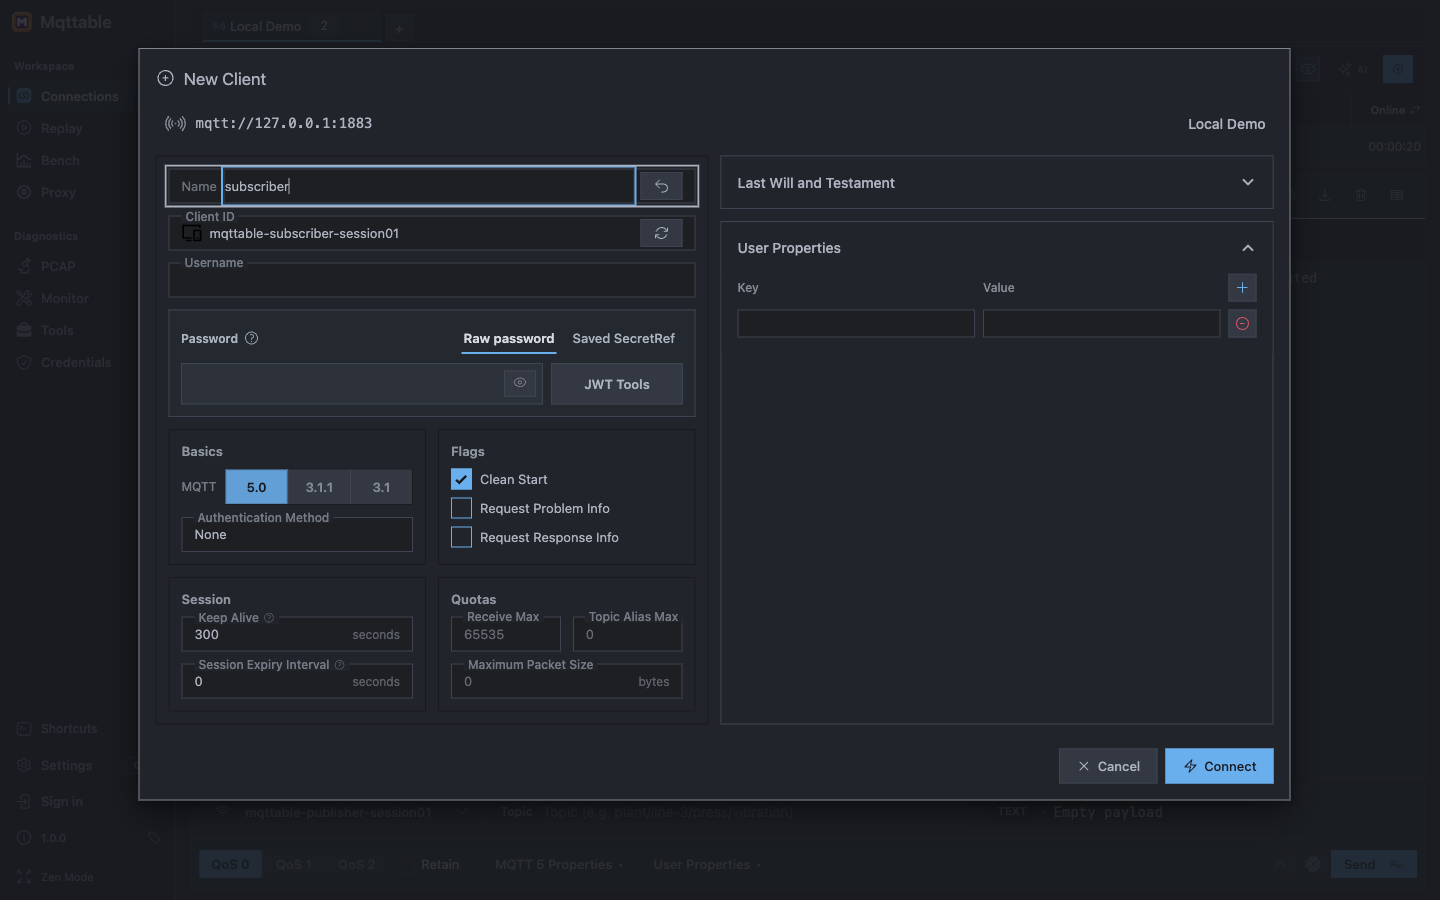Viewport: 1440px width, 900px height.
Task: Open Settings in the background sidebar
Action: pos(55,765)
